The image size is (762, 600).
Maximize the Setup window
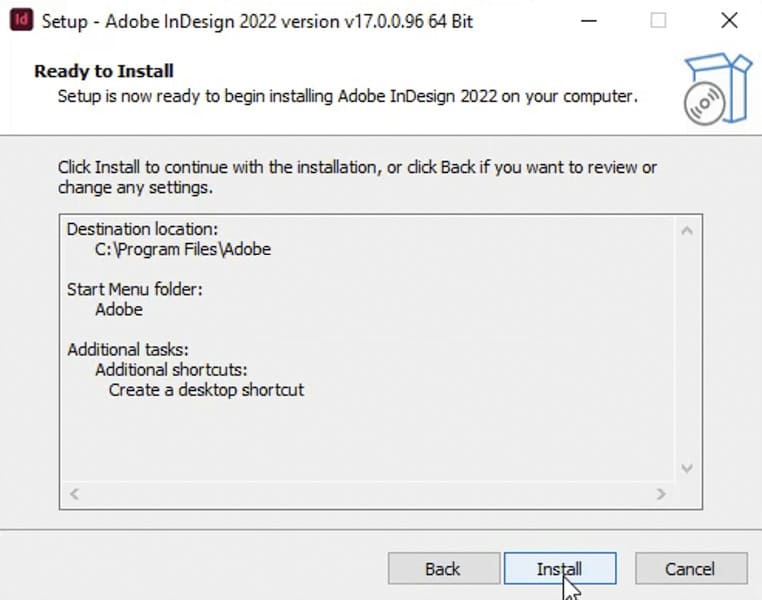click(x=658, y=20)
